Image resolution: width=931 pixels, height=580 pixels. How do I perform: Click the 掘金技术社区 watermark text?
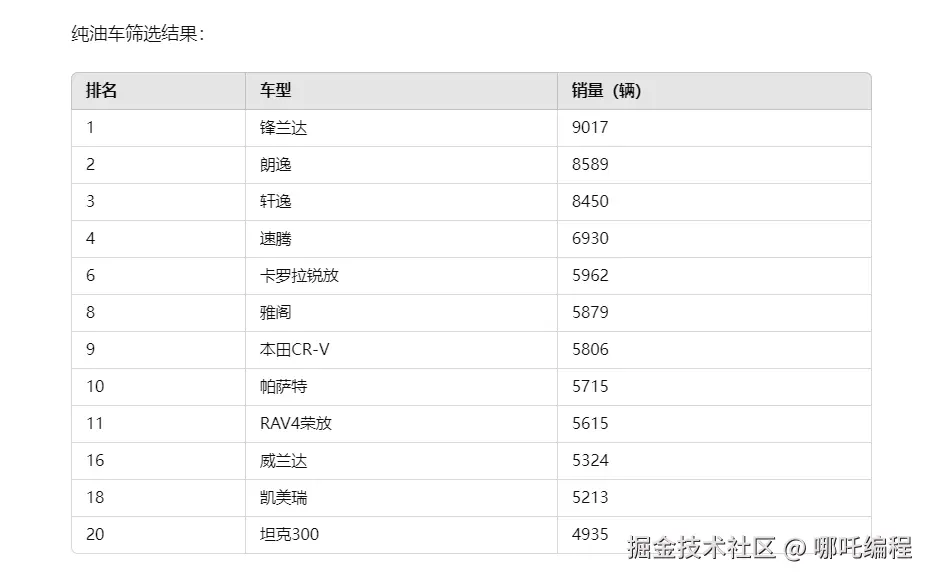[702, 548]
